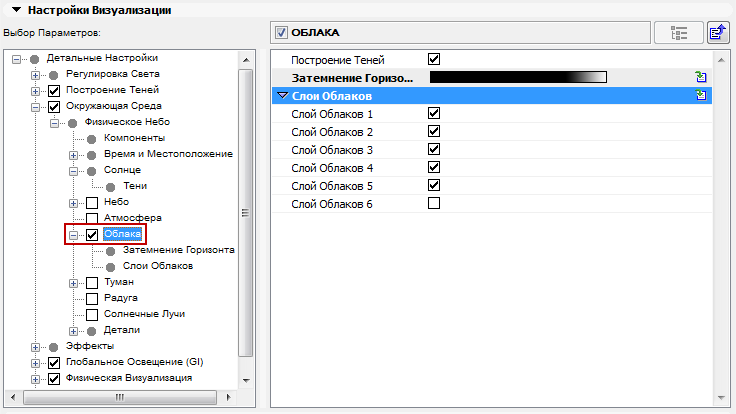The width and height of the screenshot is (736, 414).
Task: Click the green icon on Слои Облаков header
Action: click(x=701, y=95)
